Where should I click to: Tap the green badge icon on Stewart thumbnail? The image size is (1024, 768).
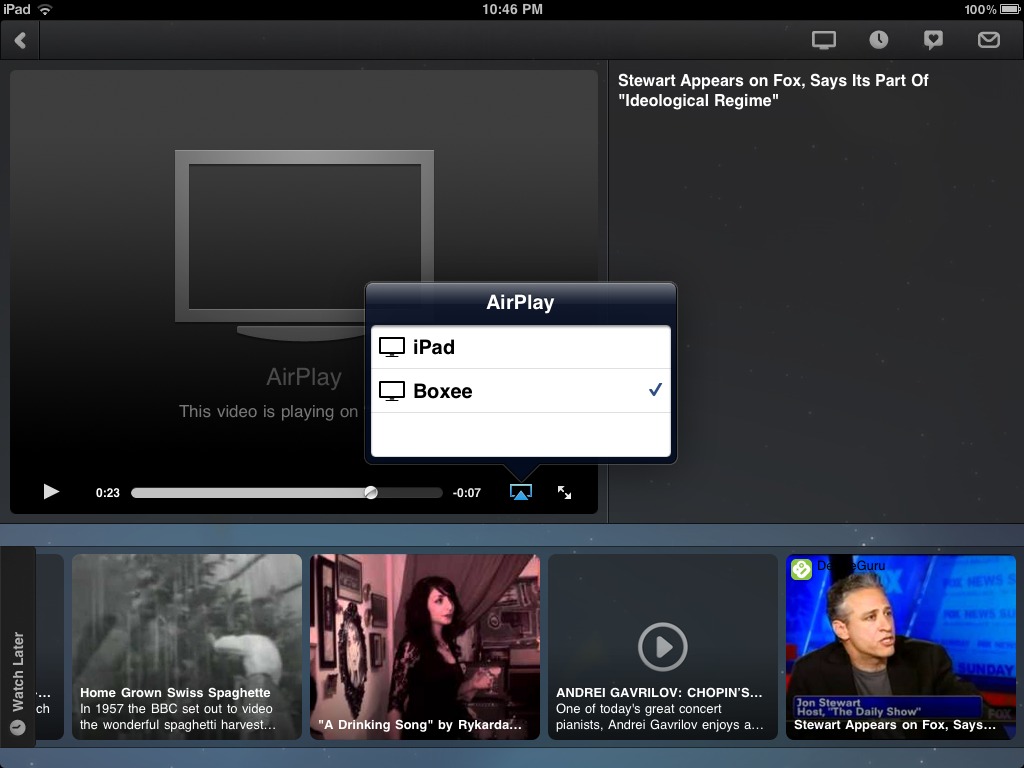[801, 569]
